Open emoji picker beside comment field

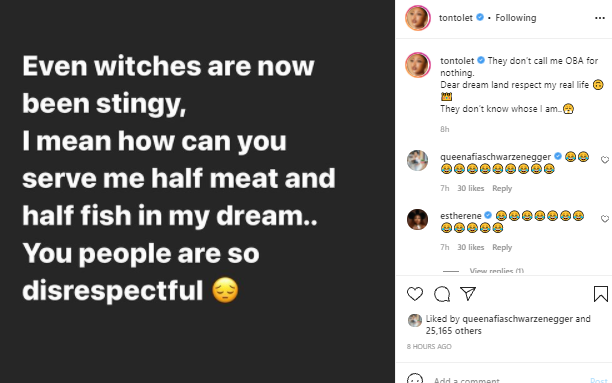tap(415, 379)
